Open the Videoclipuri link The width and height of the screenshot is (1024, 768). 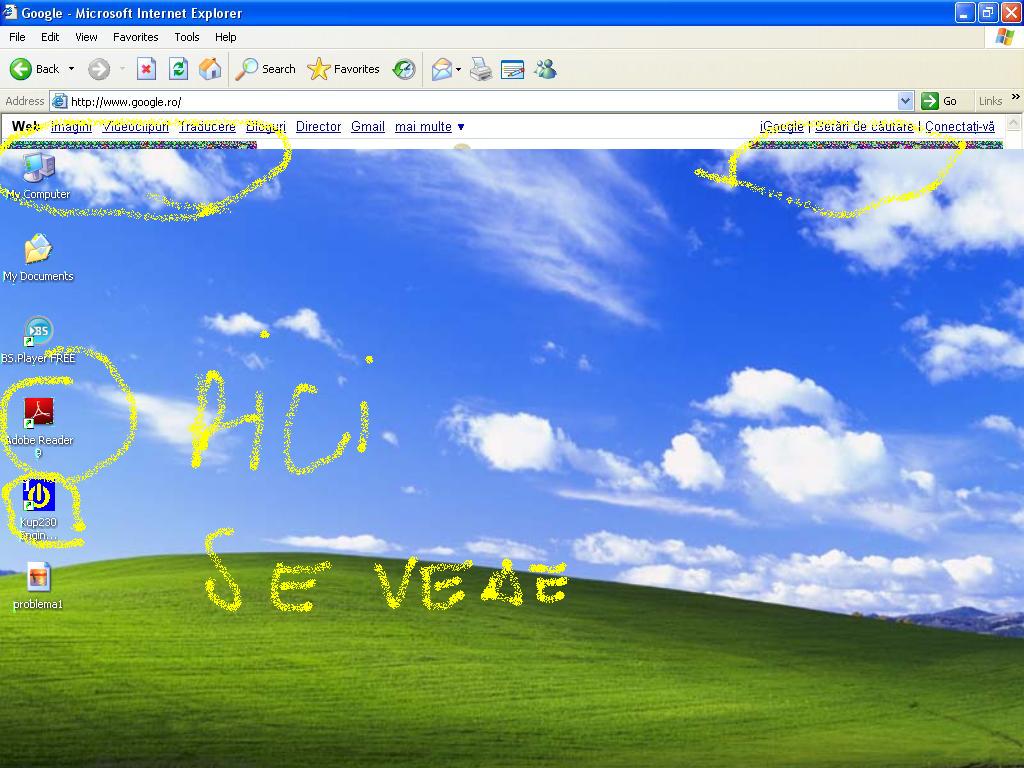tap(135, 127)
